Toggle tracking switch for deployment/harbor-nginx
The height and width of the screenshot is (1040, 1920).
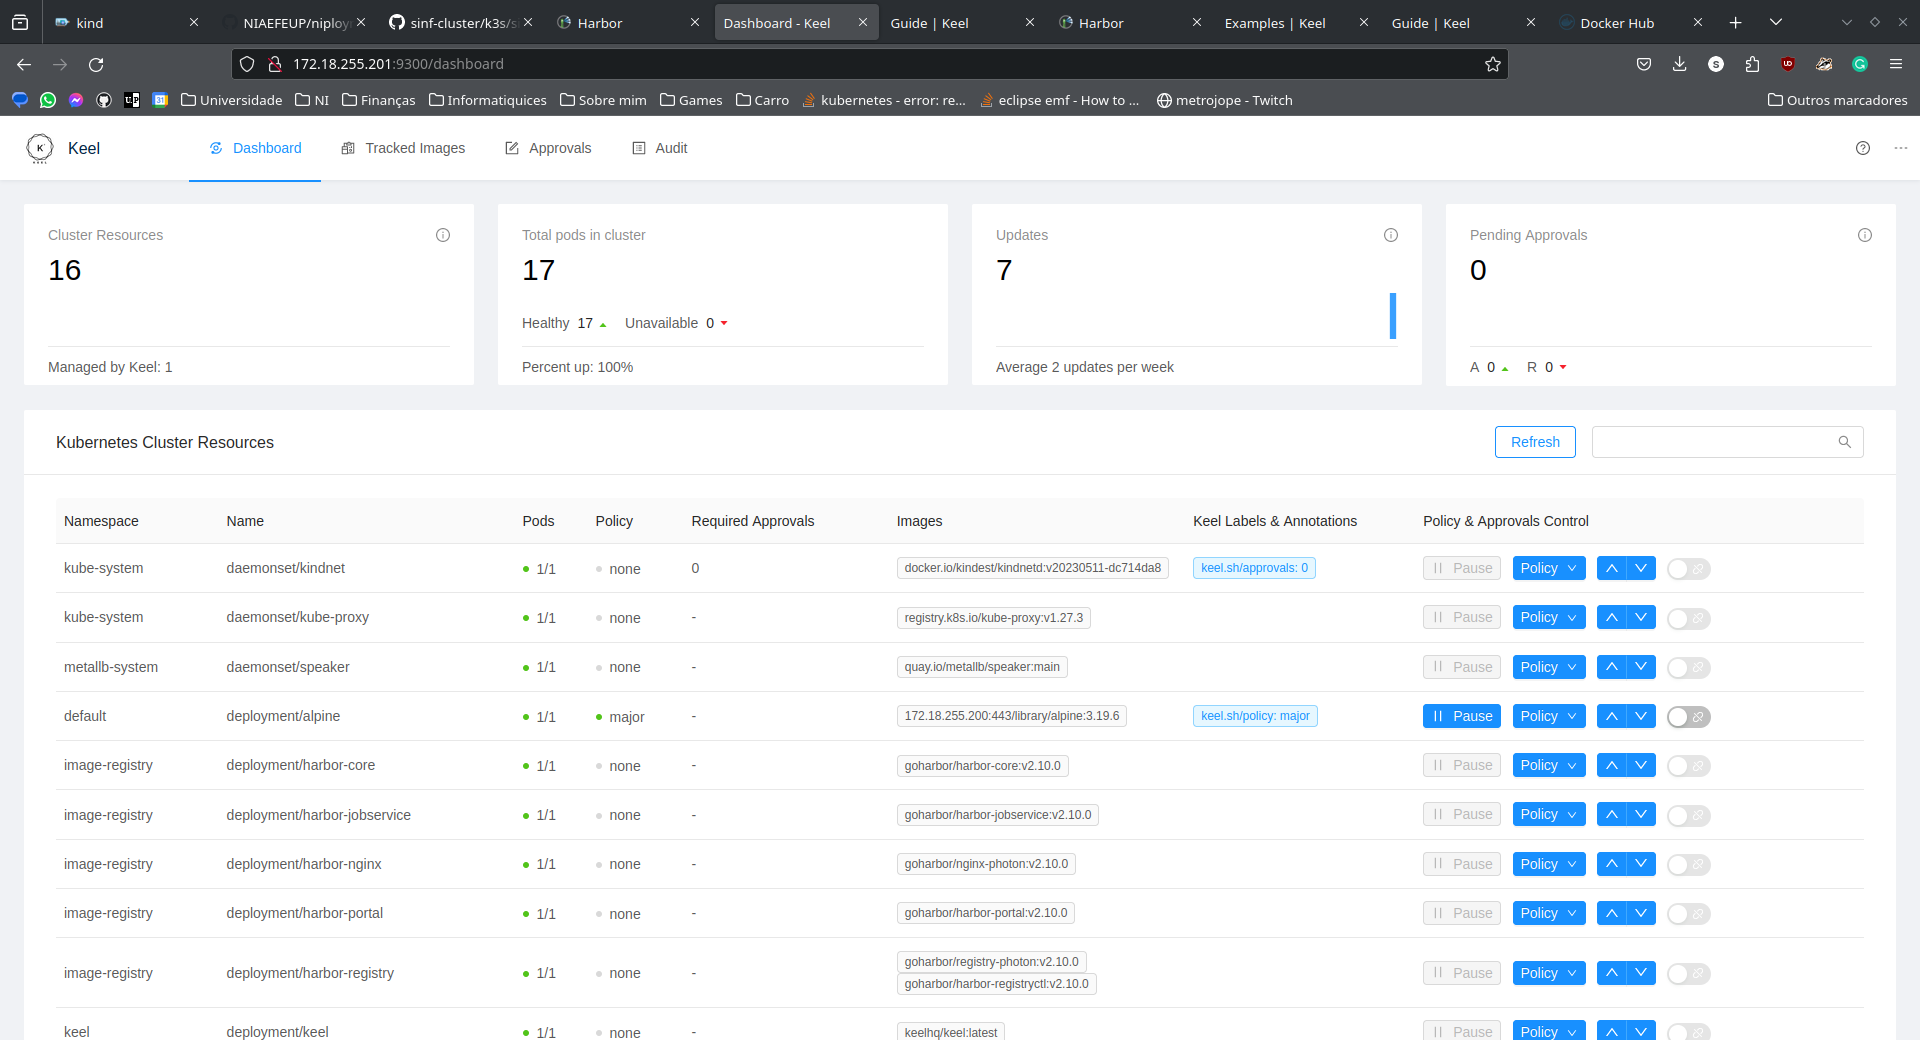[1689, 864]
